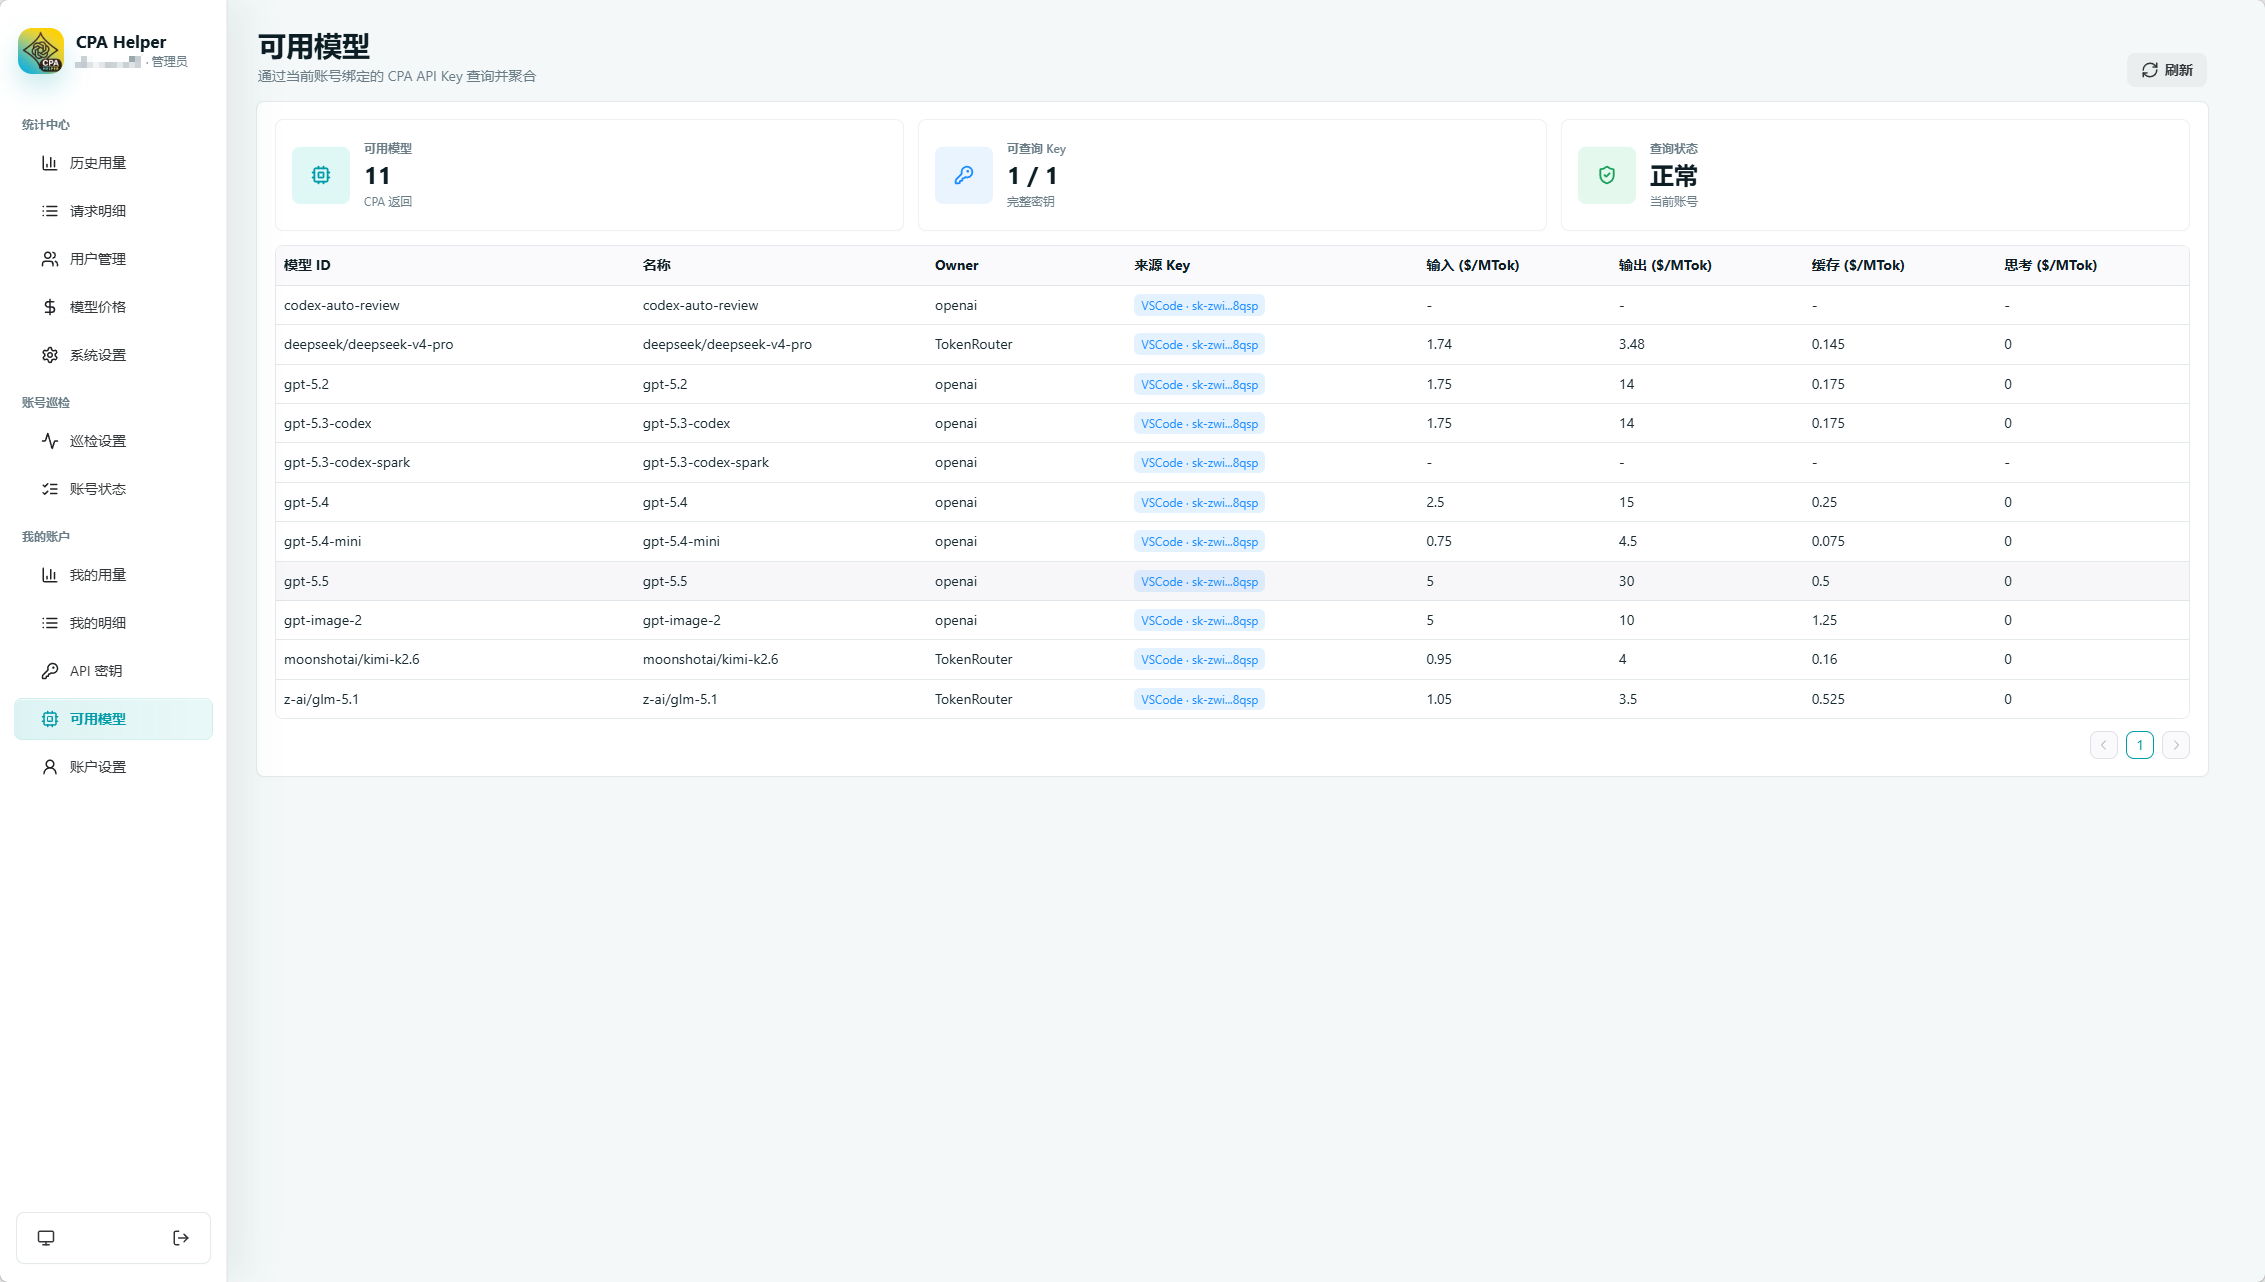This screenshot has height=1282, width=2265.
Task: Click output price 3.48 for deepseek-v4-pro
Action: pos(1631,344)
